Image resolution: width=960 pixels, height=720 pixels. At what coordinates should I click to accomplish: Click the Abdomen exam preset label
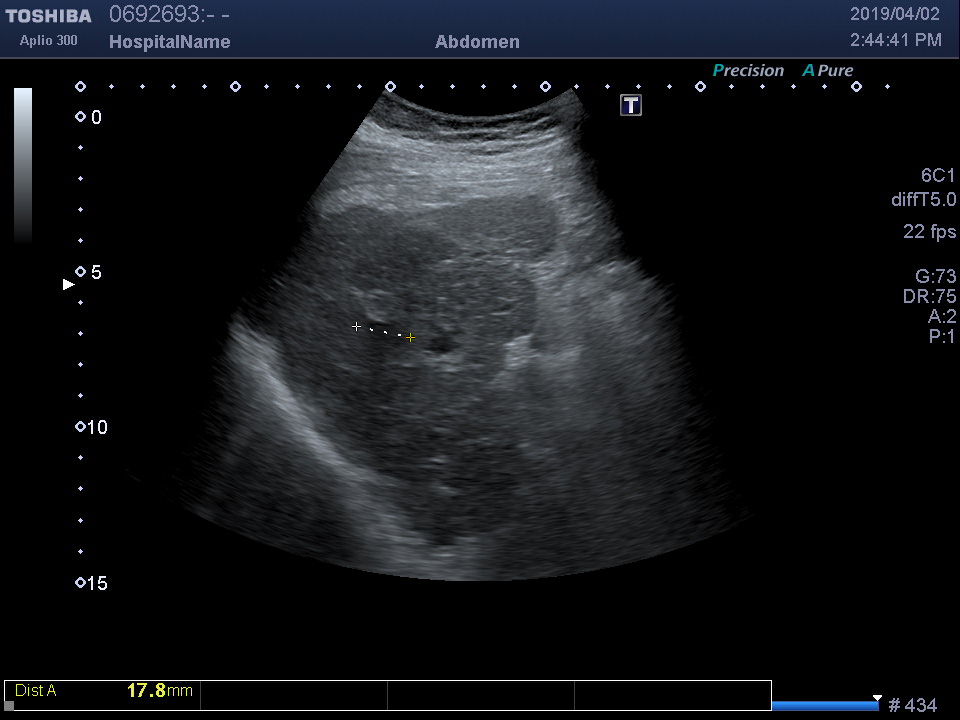[477, 42]
